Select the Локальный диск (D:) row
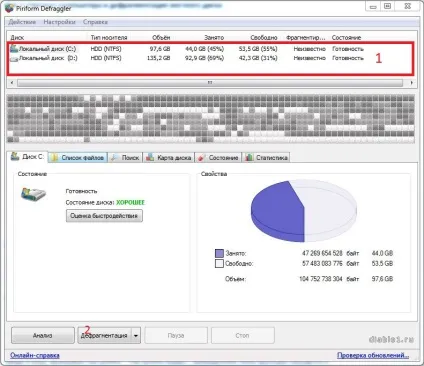 187,58
